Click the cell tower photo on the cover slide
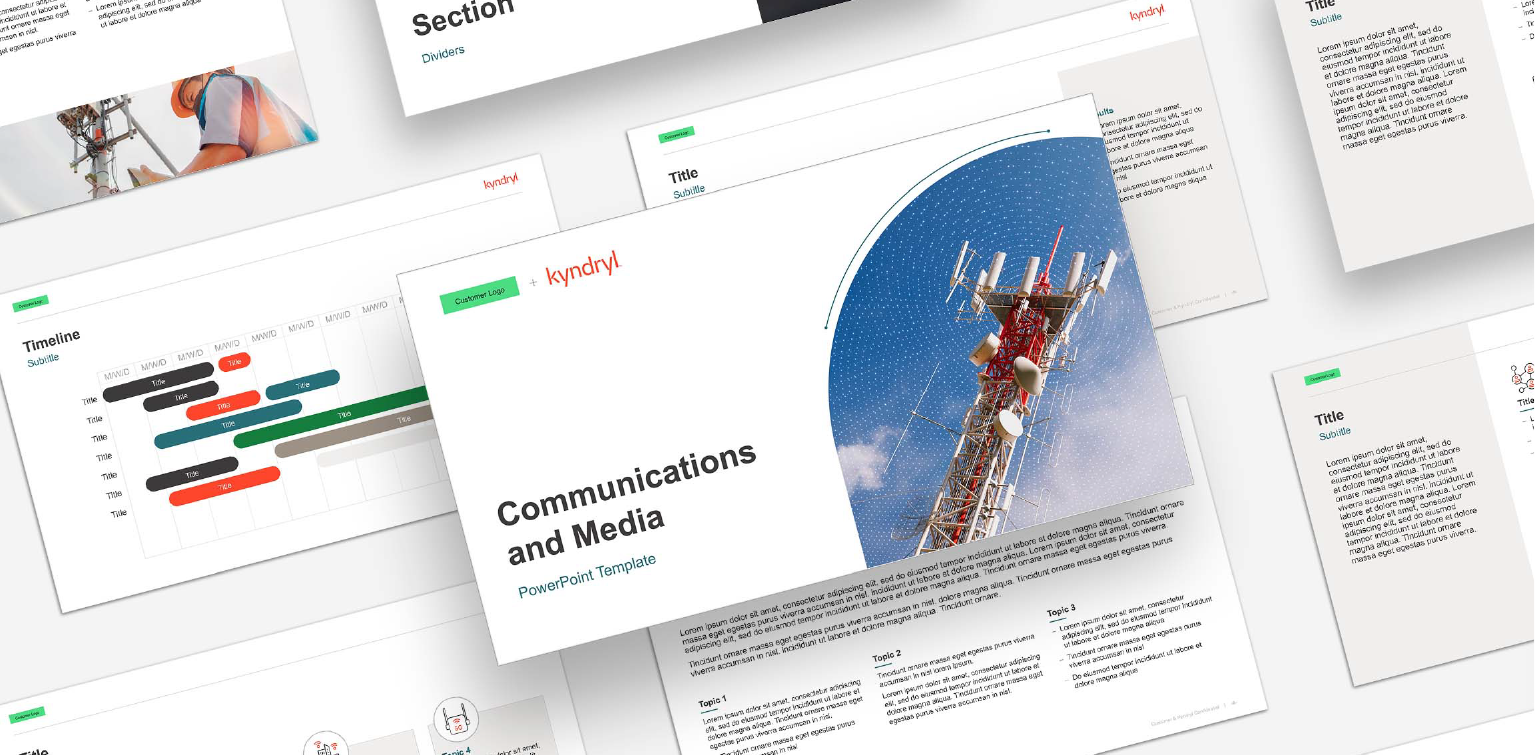Image resolution: width=1535 pixels, height=755 pixels. tap(1008, 350)
